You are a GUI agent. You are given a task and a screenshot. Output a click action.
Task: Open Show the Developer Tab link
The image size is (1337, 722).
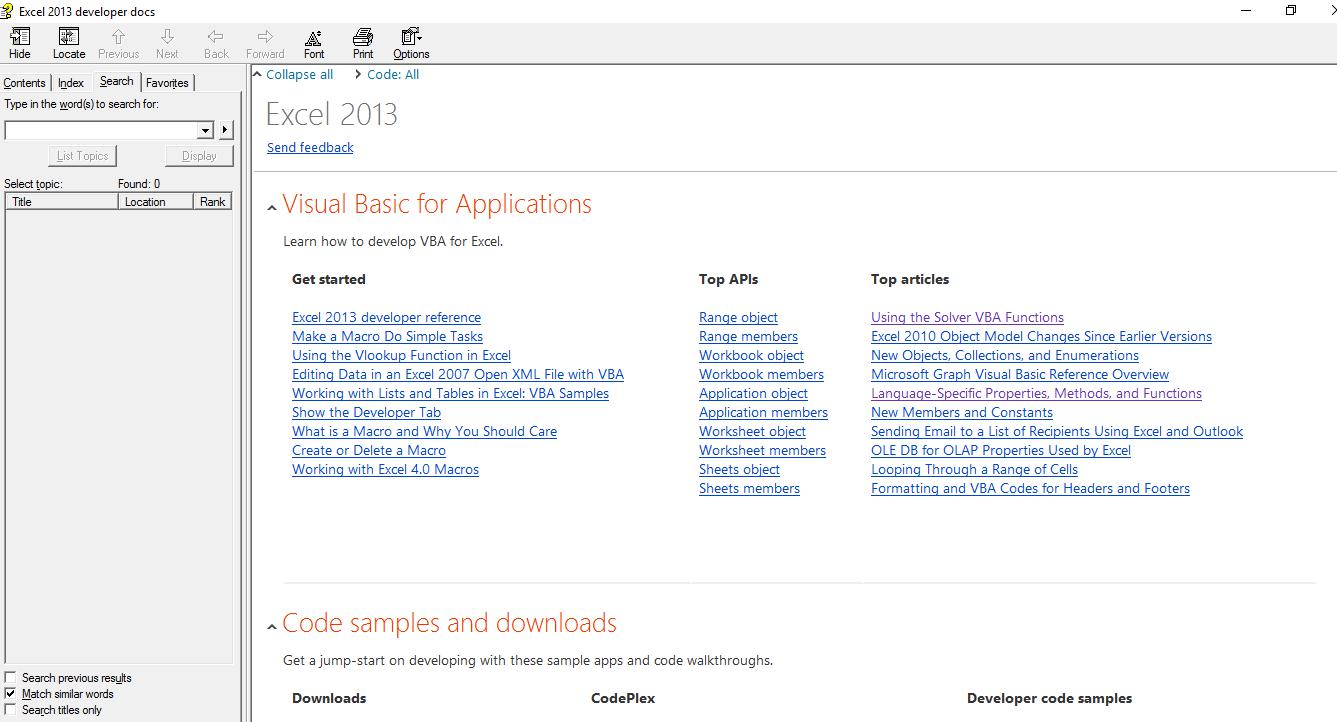[366, 413]
